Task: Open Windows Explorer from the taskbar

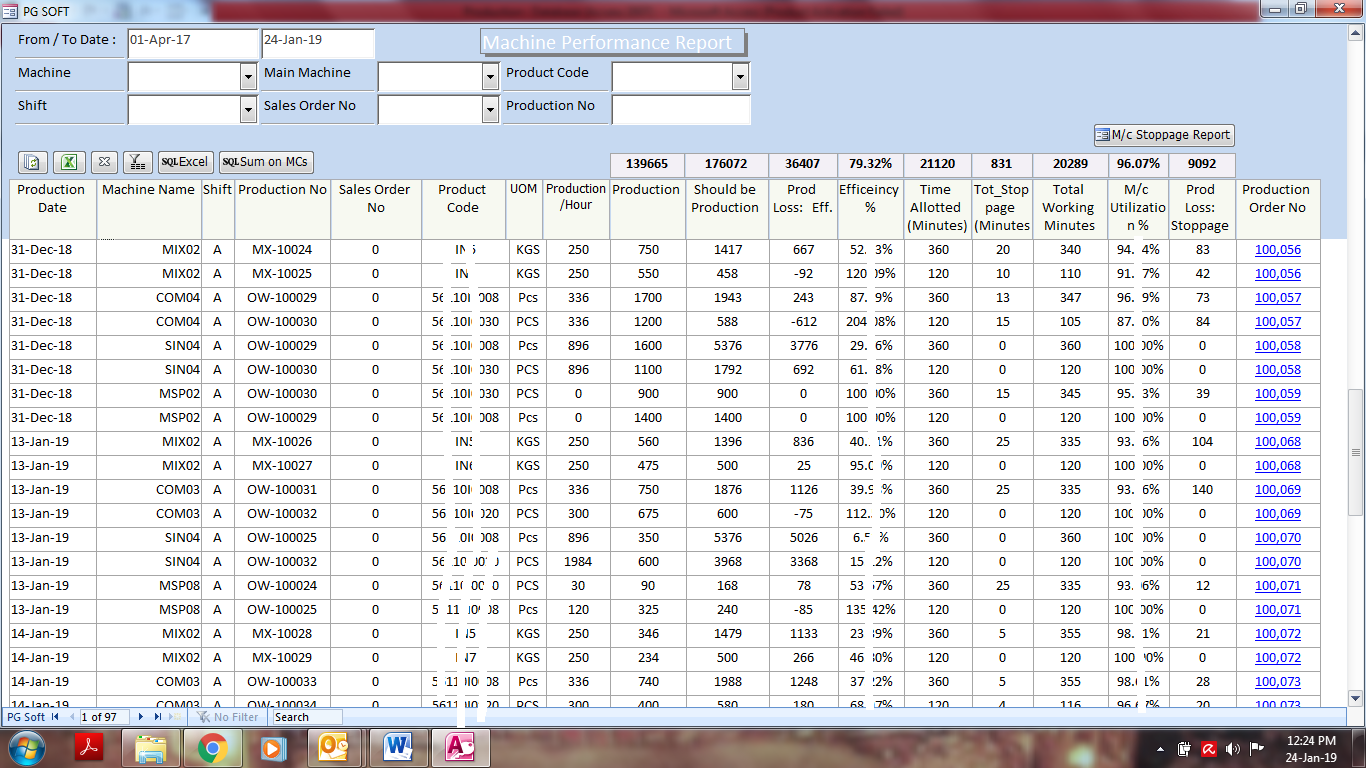Action: pyautogui.click(x=151, y=748)
